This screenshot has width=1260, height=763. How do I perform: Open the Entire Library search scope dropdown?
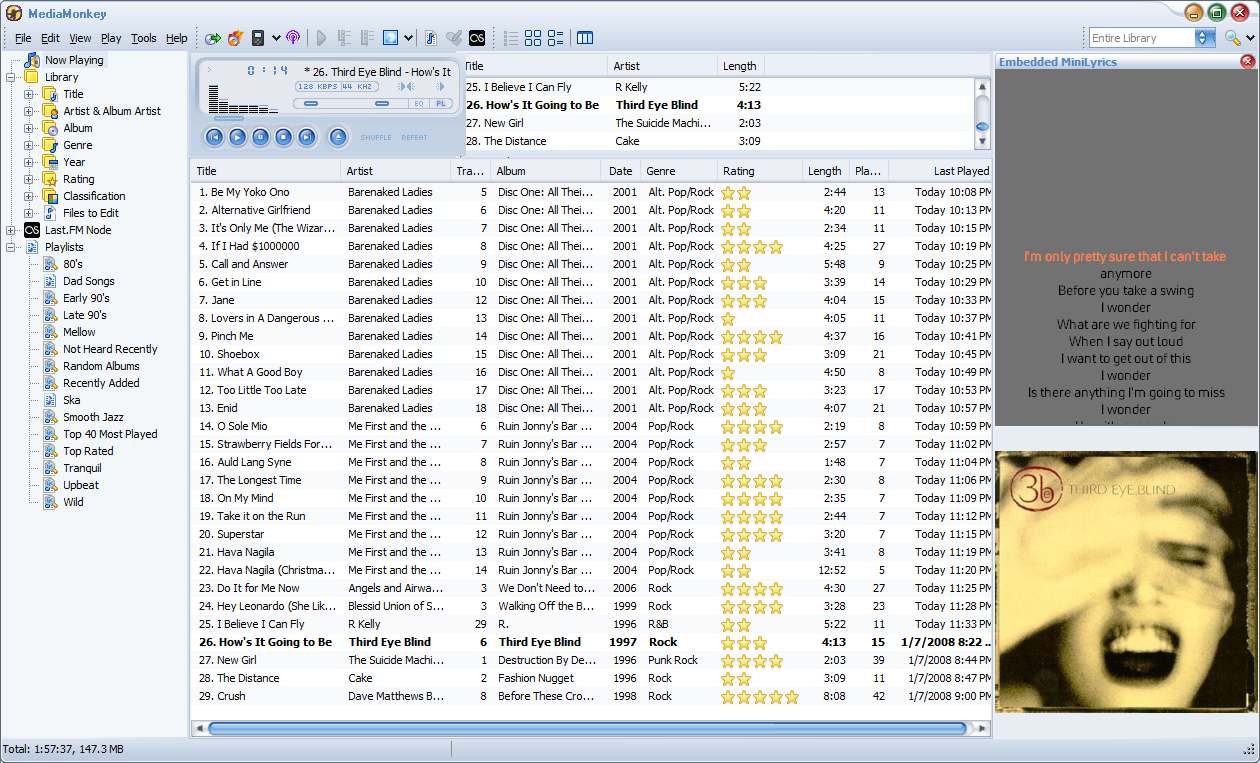click(x=1203, y=38)
